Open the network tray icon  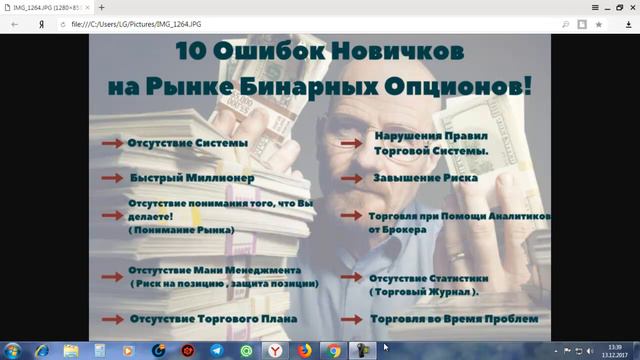click(579, 351)
